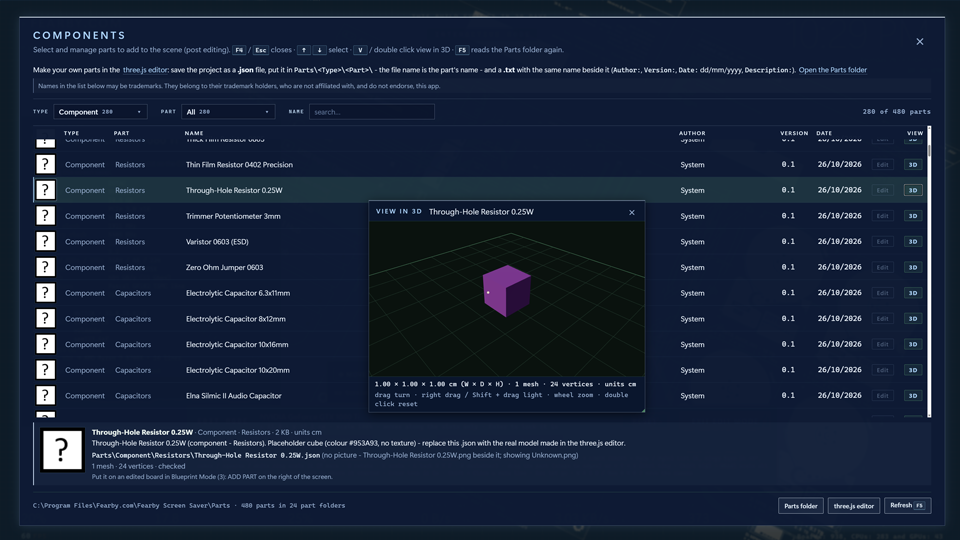Open 3D view for Electrolytic Capacitor 8x12mm
Viewport: 960px width, 540px height.
[913, 319]
